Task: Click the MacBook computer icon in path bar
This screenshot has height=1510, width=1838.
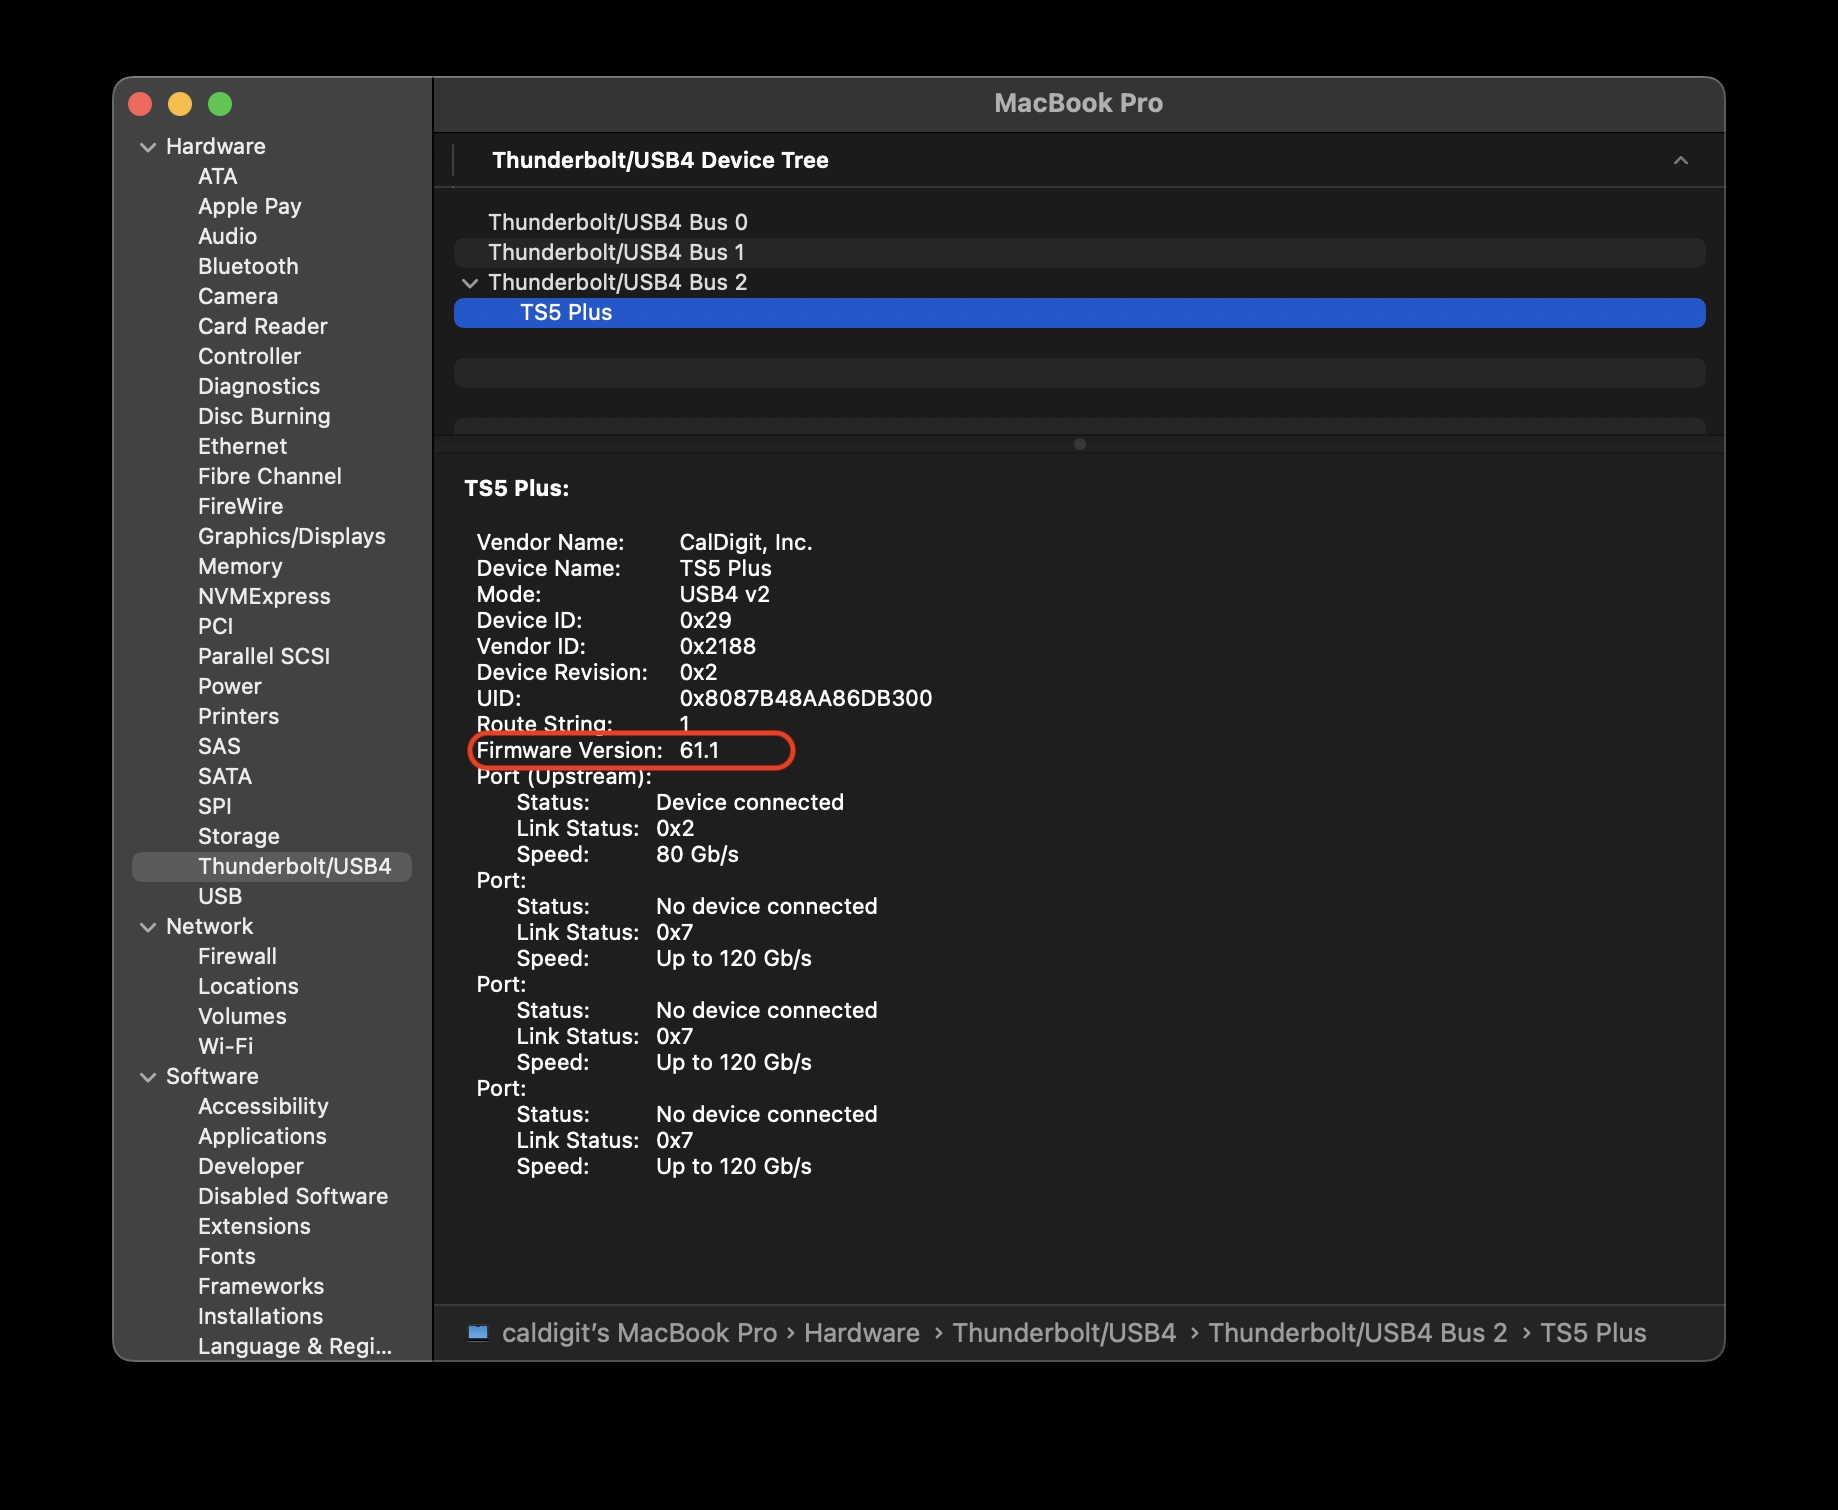Action: pyautogui.click(x=478, y=1332)
